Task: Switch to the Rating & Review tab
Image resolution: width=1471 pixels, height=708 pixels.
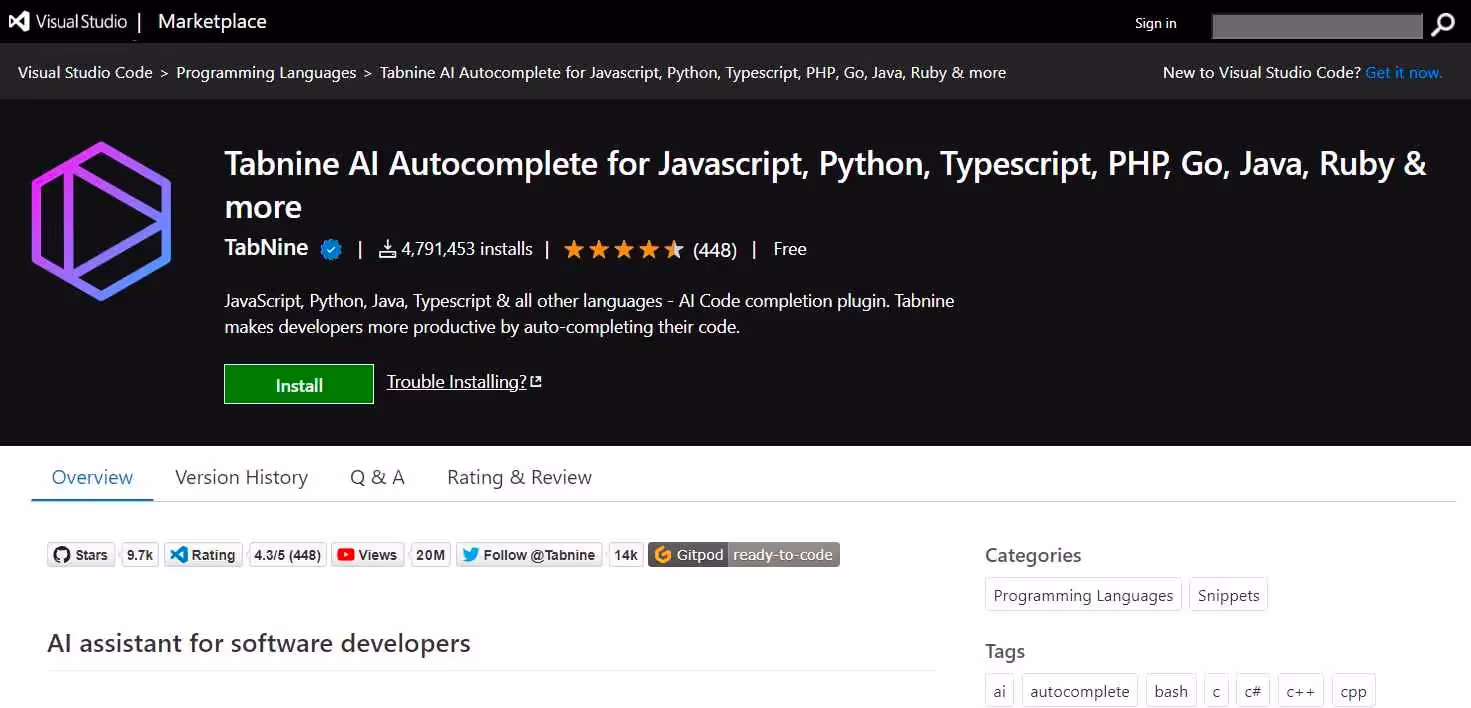Action: point(519,477)
